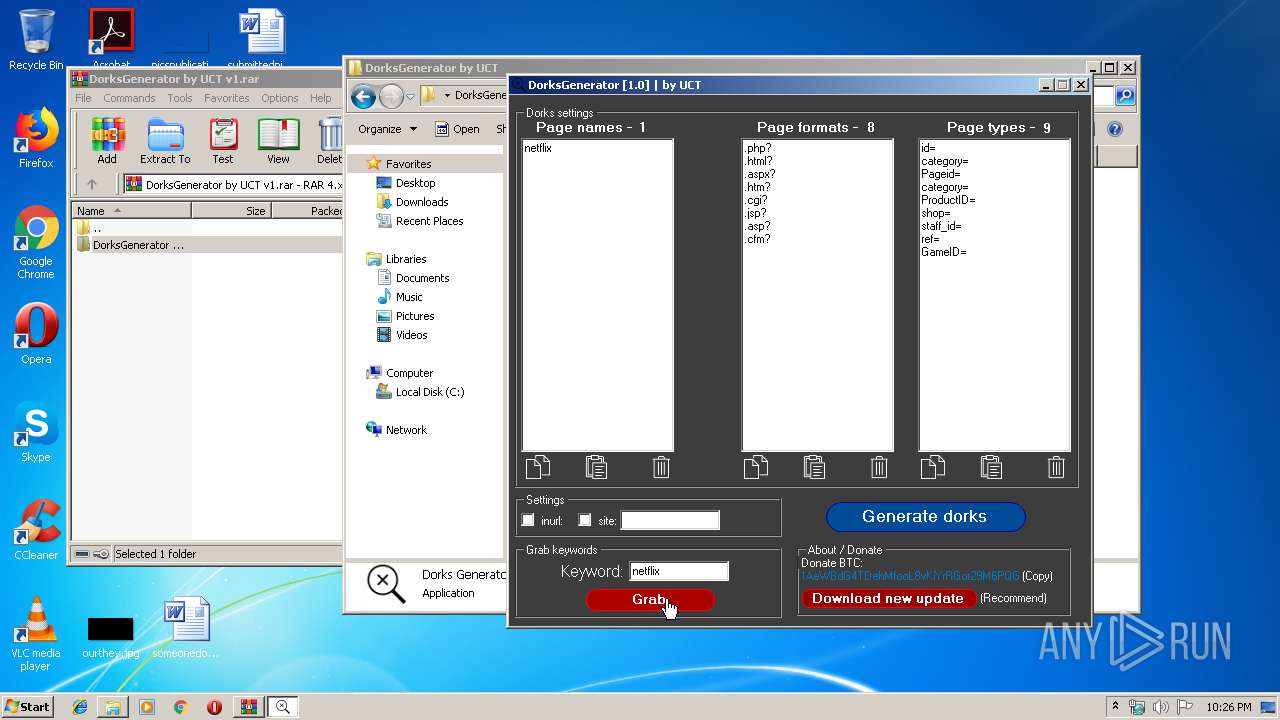Image resolution: width=1280 pixels, height=720 pixels.
Task: Select netflix in Page names list
Action: 538,148
